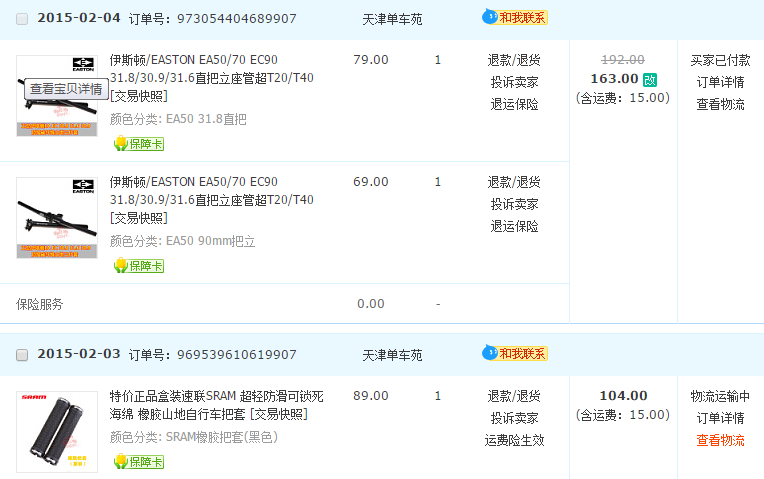
Task: Click insurance price 0.00
Action: tap(371, 304)
